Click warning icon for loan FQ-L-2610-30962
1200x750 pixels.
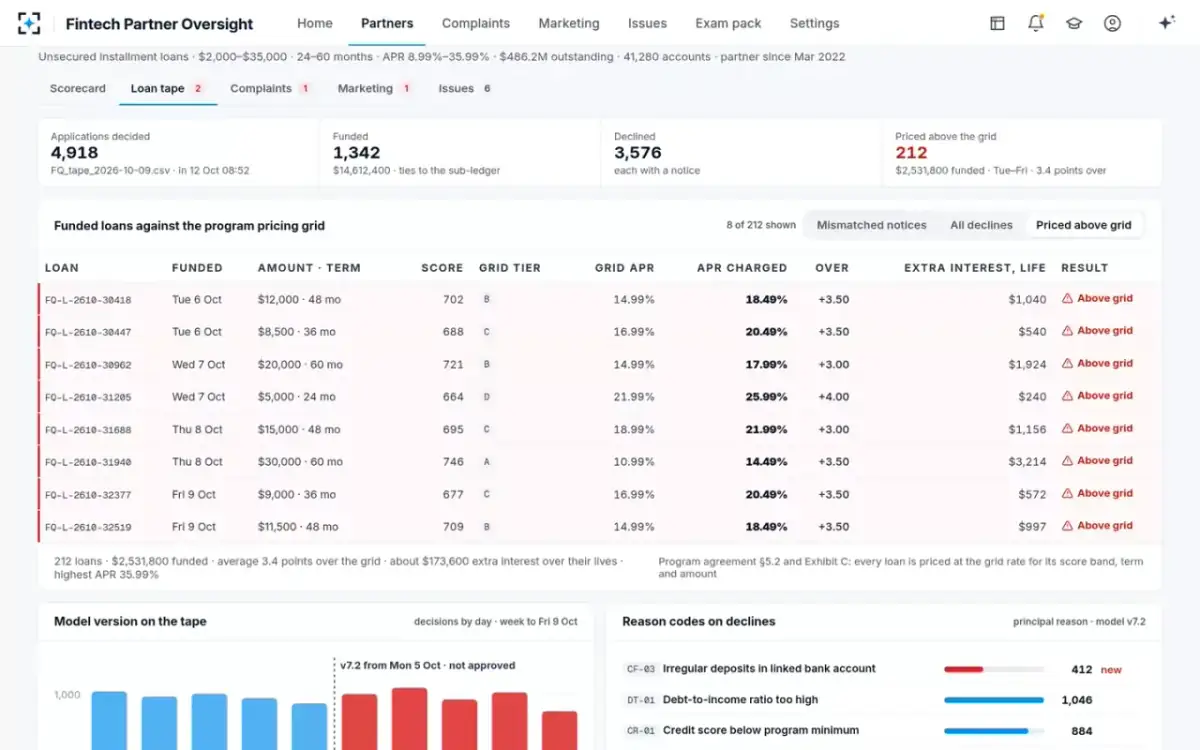pos(1067,364)
